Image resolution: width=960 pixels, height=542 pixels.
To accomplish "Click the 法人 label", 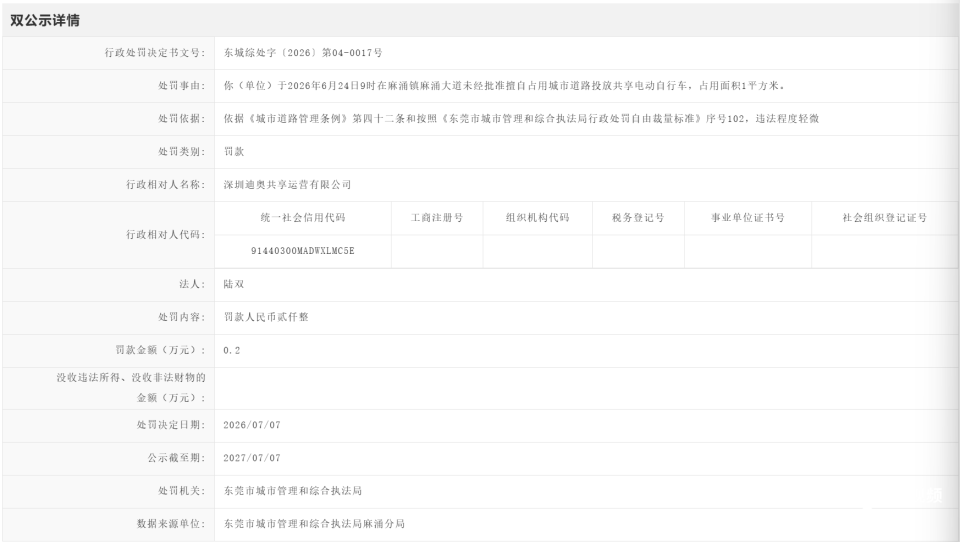I will (192, 284).
